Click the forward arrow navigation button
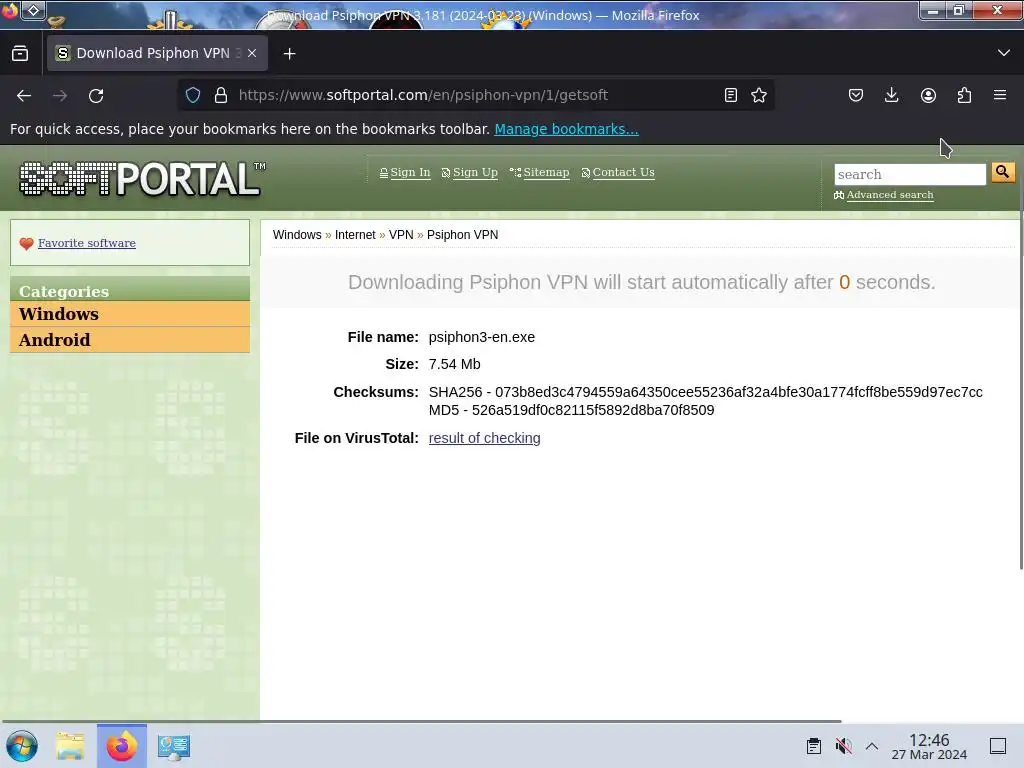The height and width of the screenshot is (768, 1024). pyautogui.click(x=60, y=95)
